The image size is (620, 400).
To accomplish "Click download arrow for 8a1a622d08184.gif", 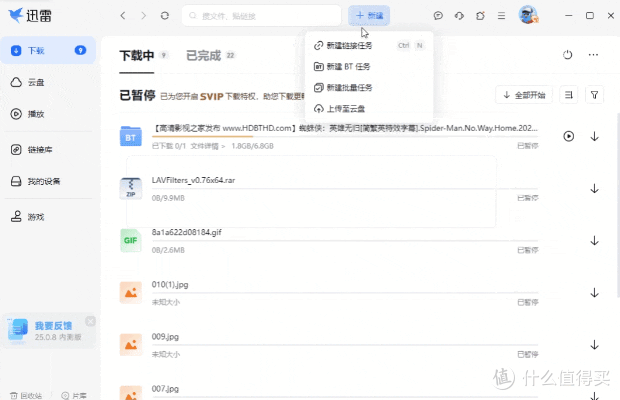I will click(594, 241).
